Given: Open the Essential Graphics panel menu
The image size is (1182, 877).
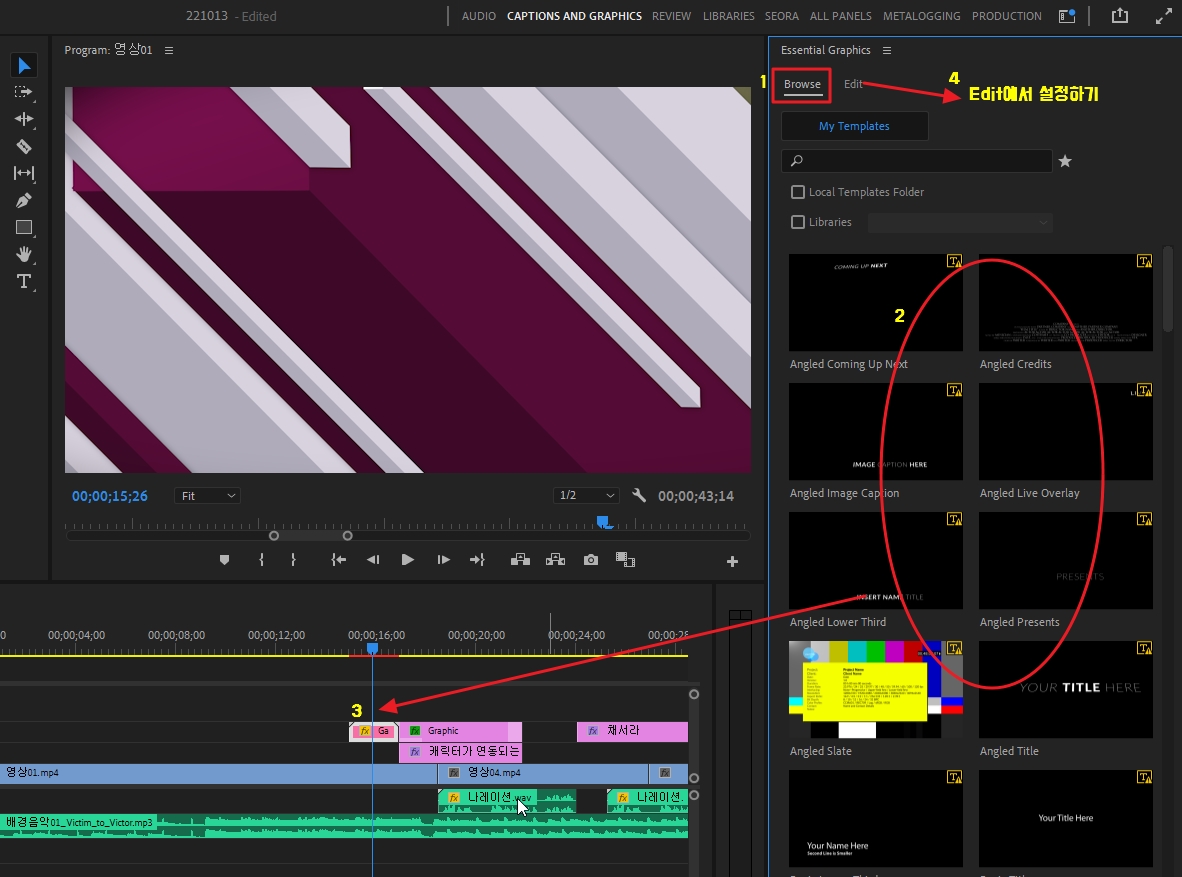Looking at the screenshot, I should pos(886,51).
